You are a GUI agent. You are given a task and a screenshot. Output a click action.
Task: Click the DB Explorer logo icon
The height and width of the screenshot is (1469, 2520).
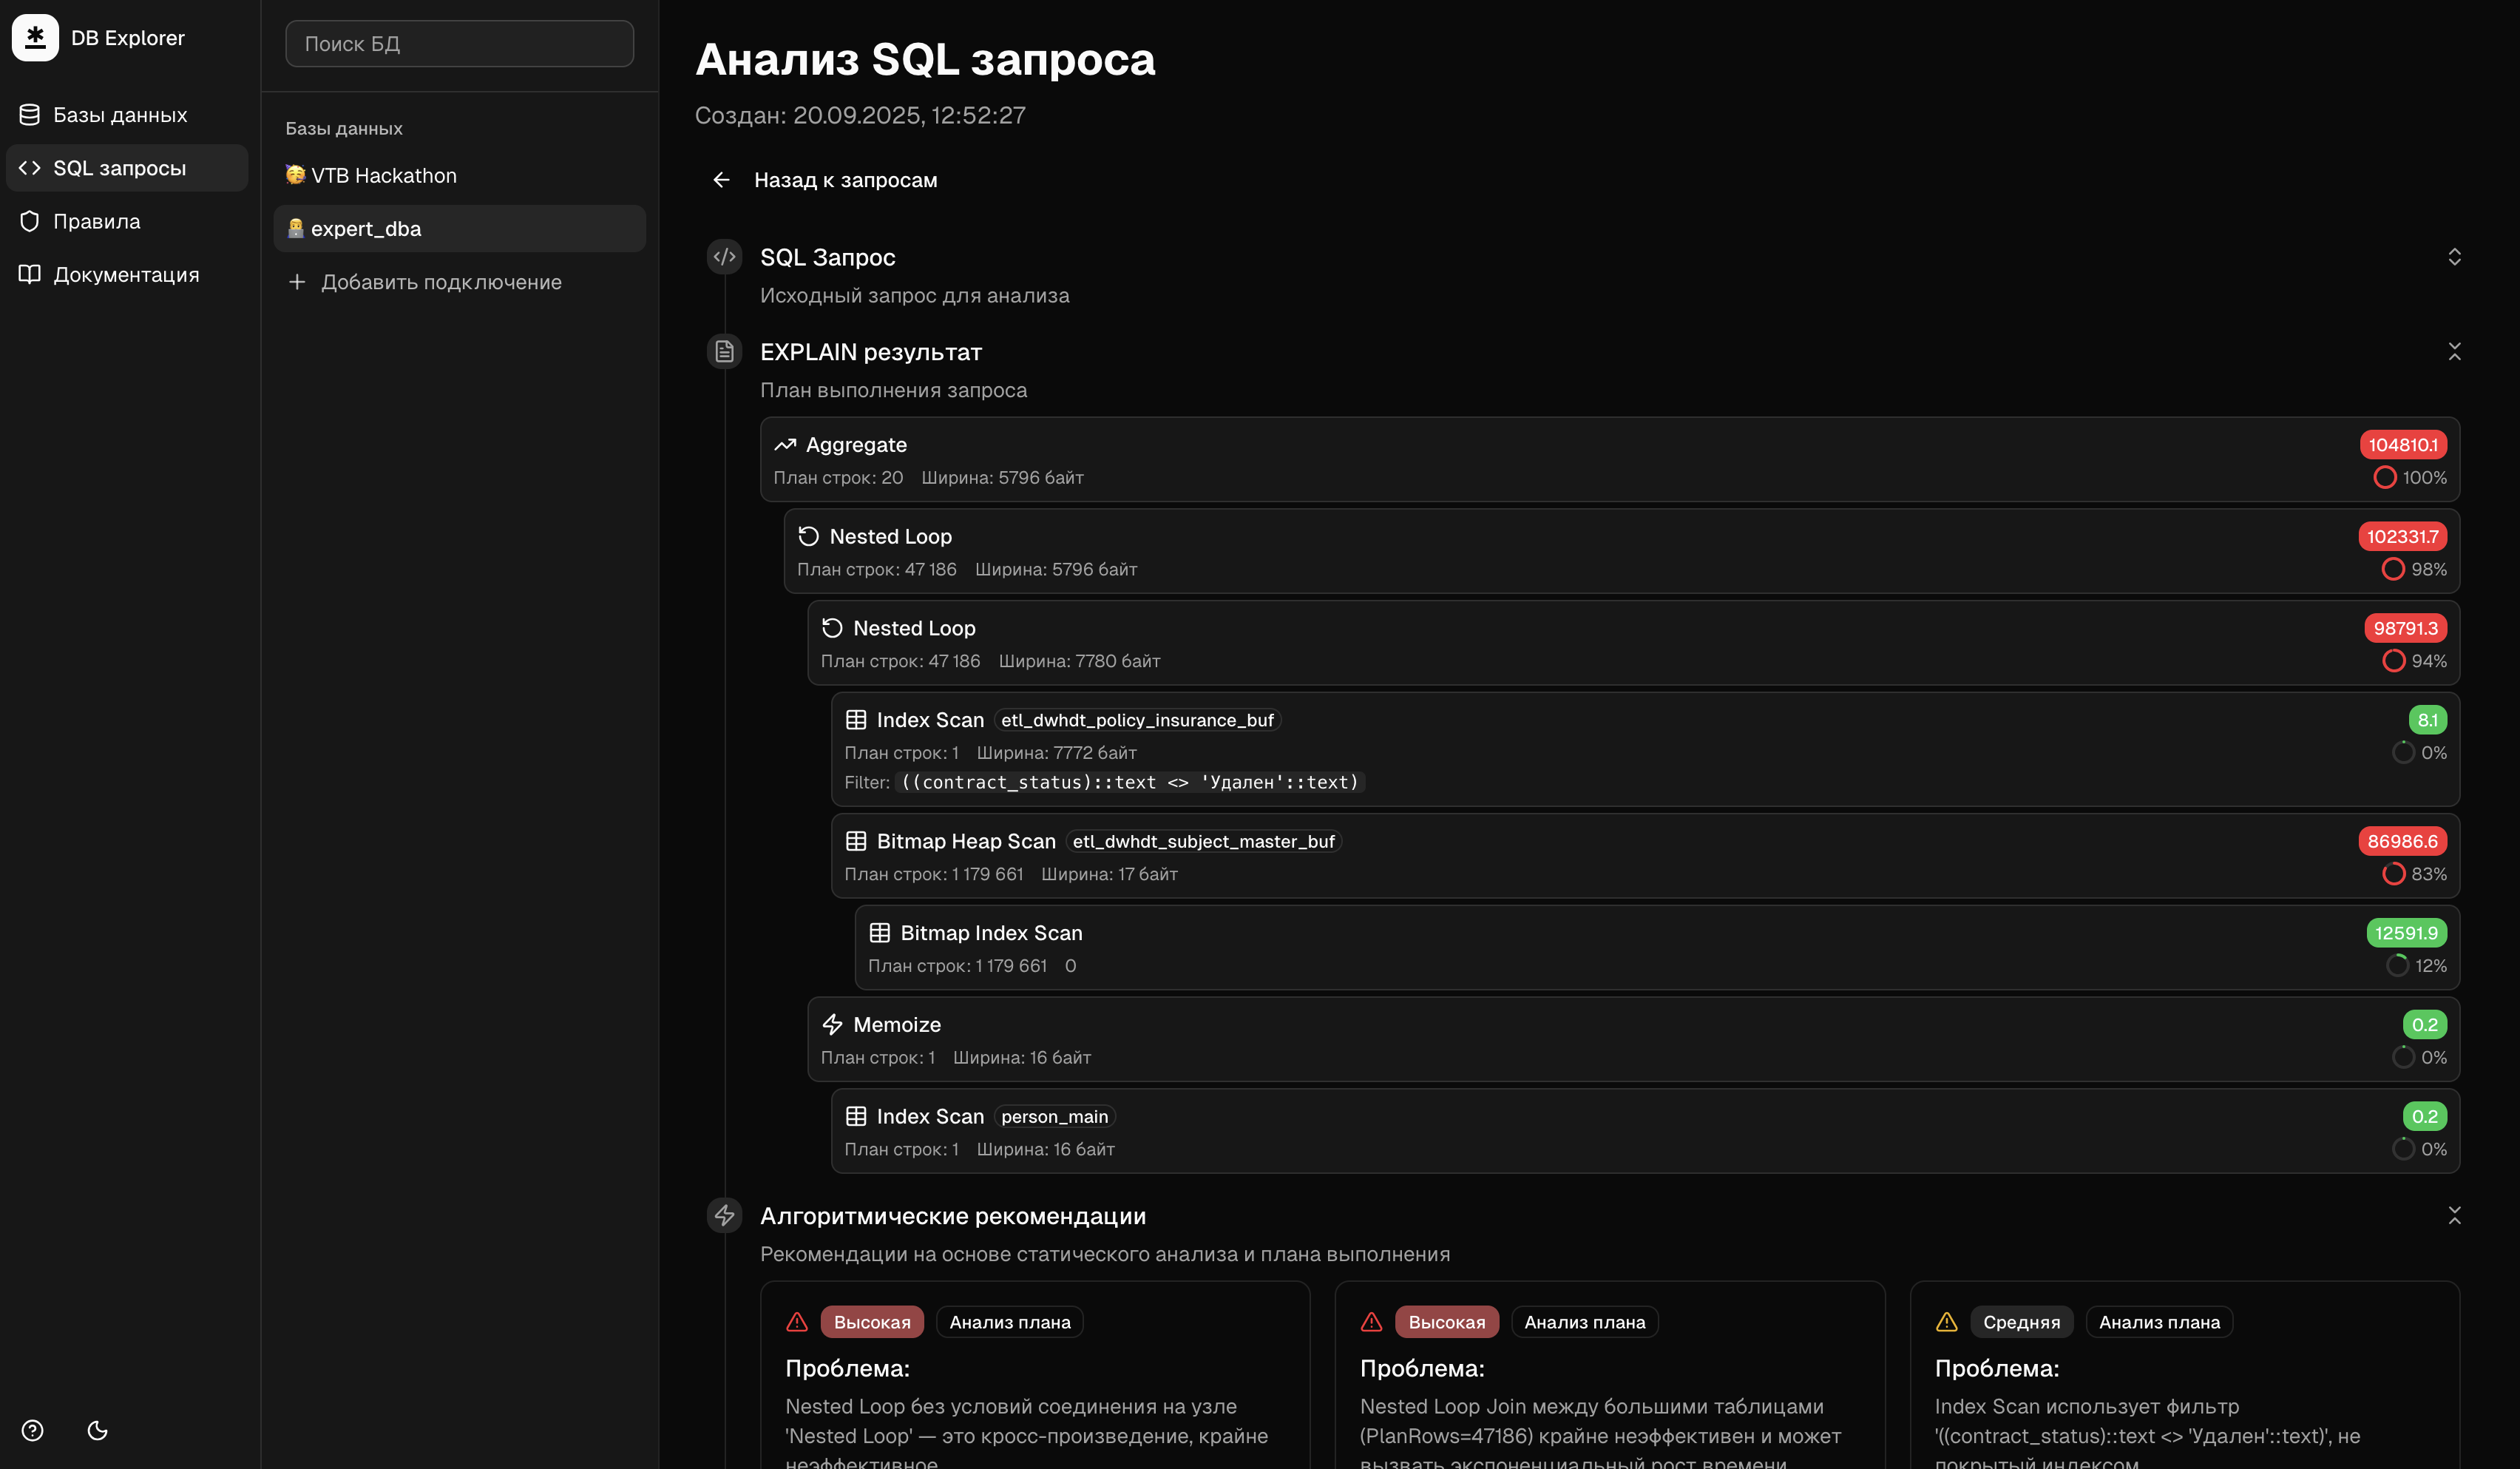[35, 38]
